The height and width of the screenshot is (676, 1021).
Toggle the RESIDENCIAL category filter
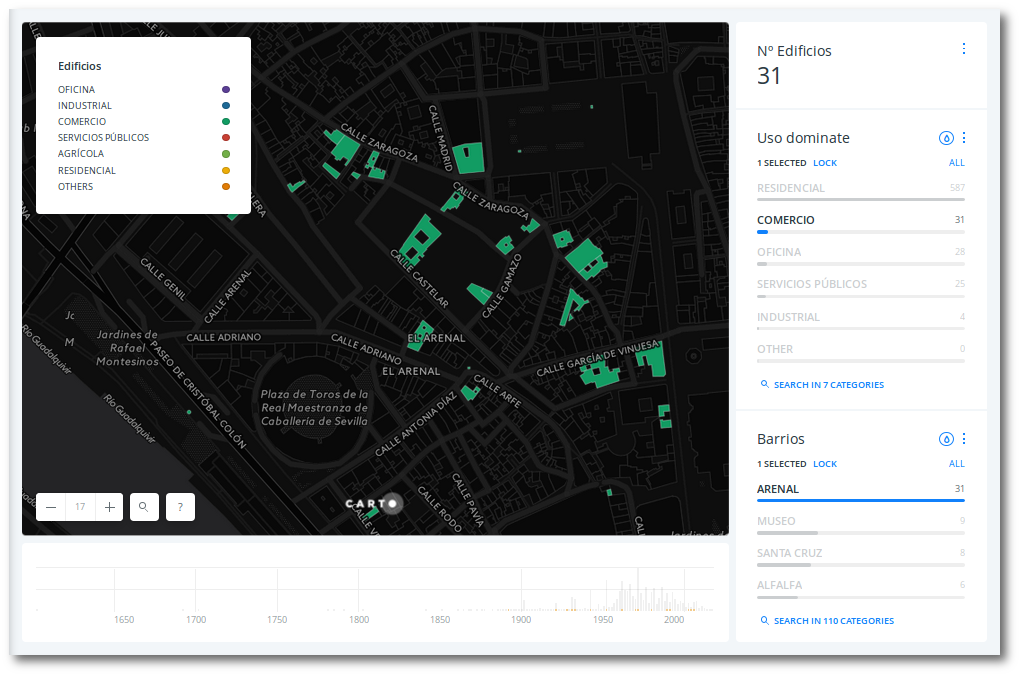791,188
